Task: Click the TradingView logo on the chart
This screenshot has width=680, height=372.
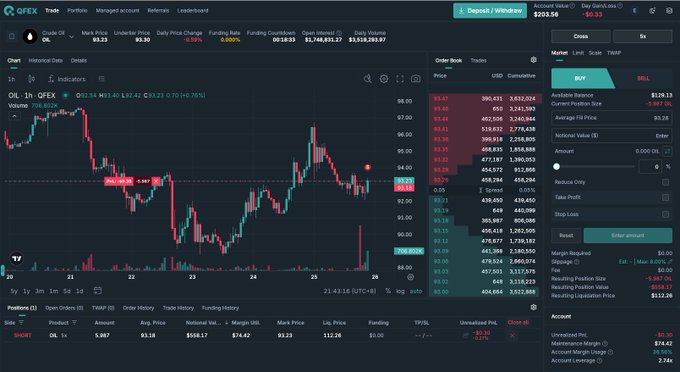Action: click(17, 258)
